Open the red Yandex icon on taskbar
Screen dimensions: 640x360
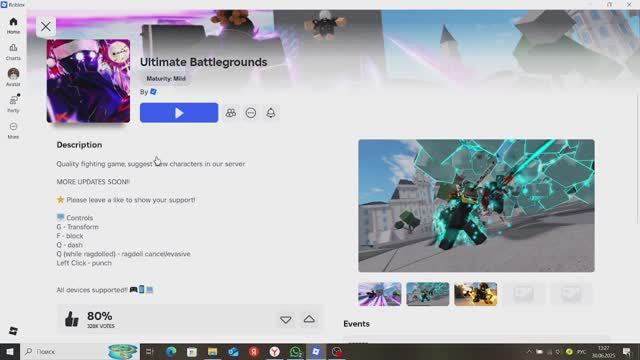pyautogui.click(x=254, y=351)
